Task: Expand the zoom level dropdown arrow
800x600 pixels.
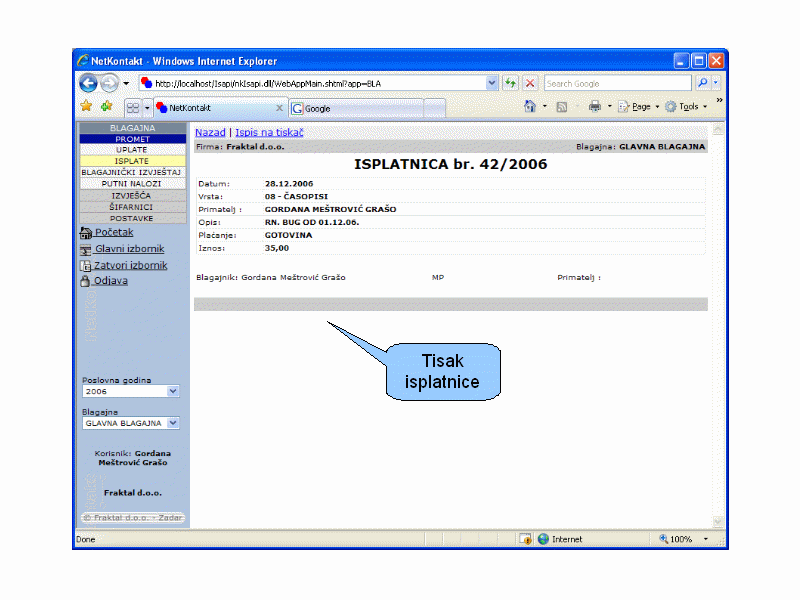Action: 706,539
